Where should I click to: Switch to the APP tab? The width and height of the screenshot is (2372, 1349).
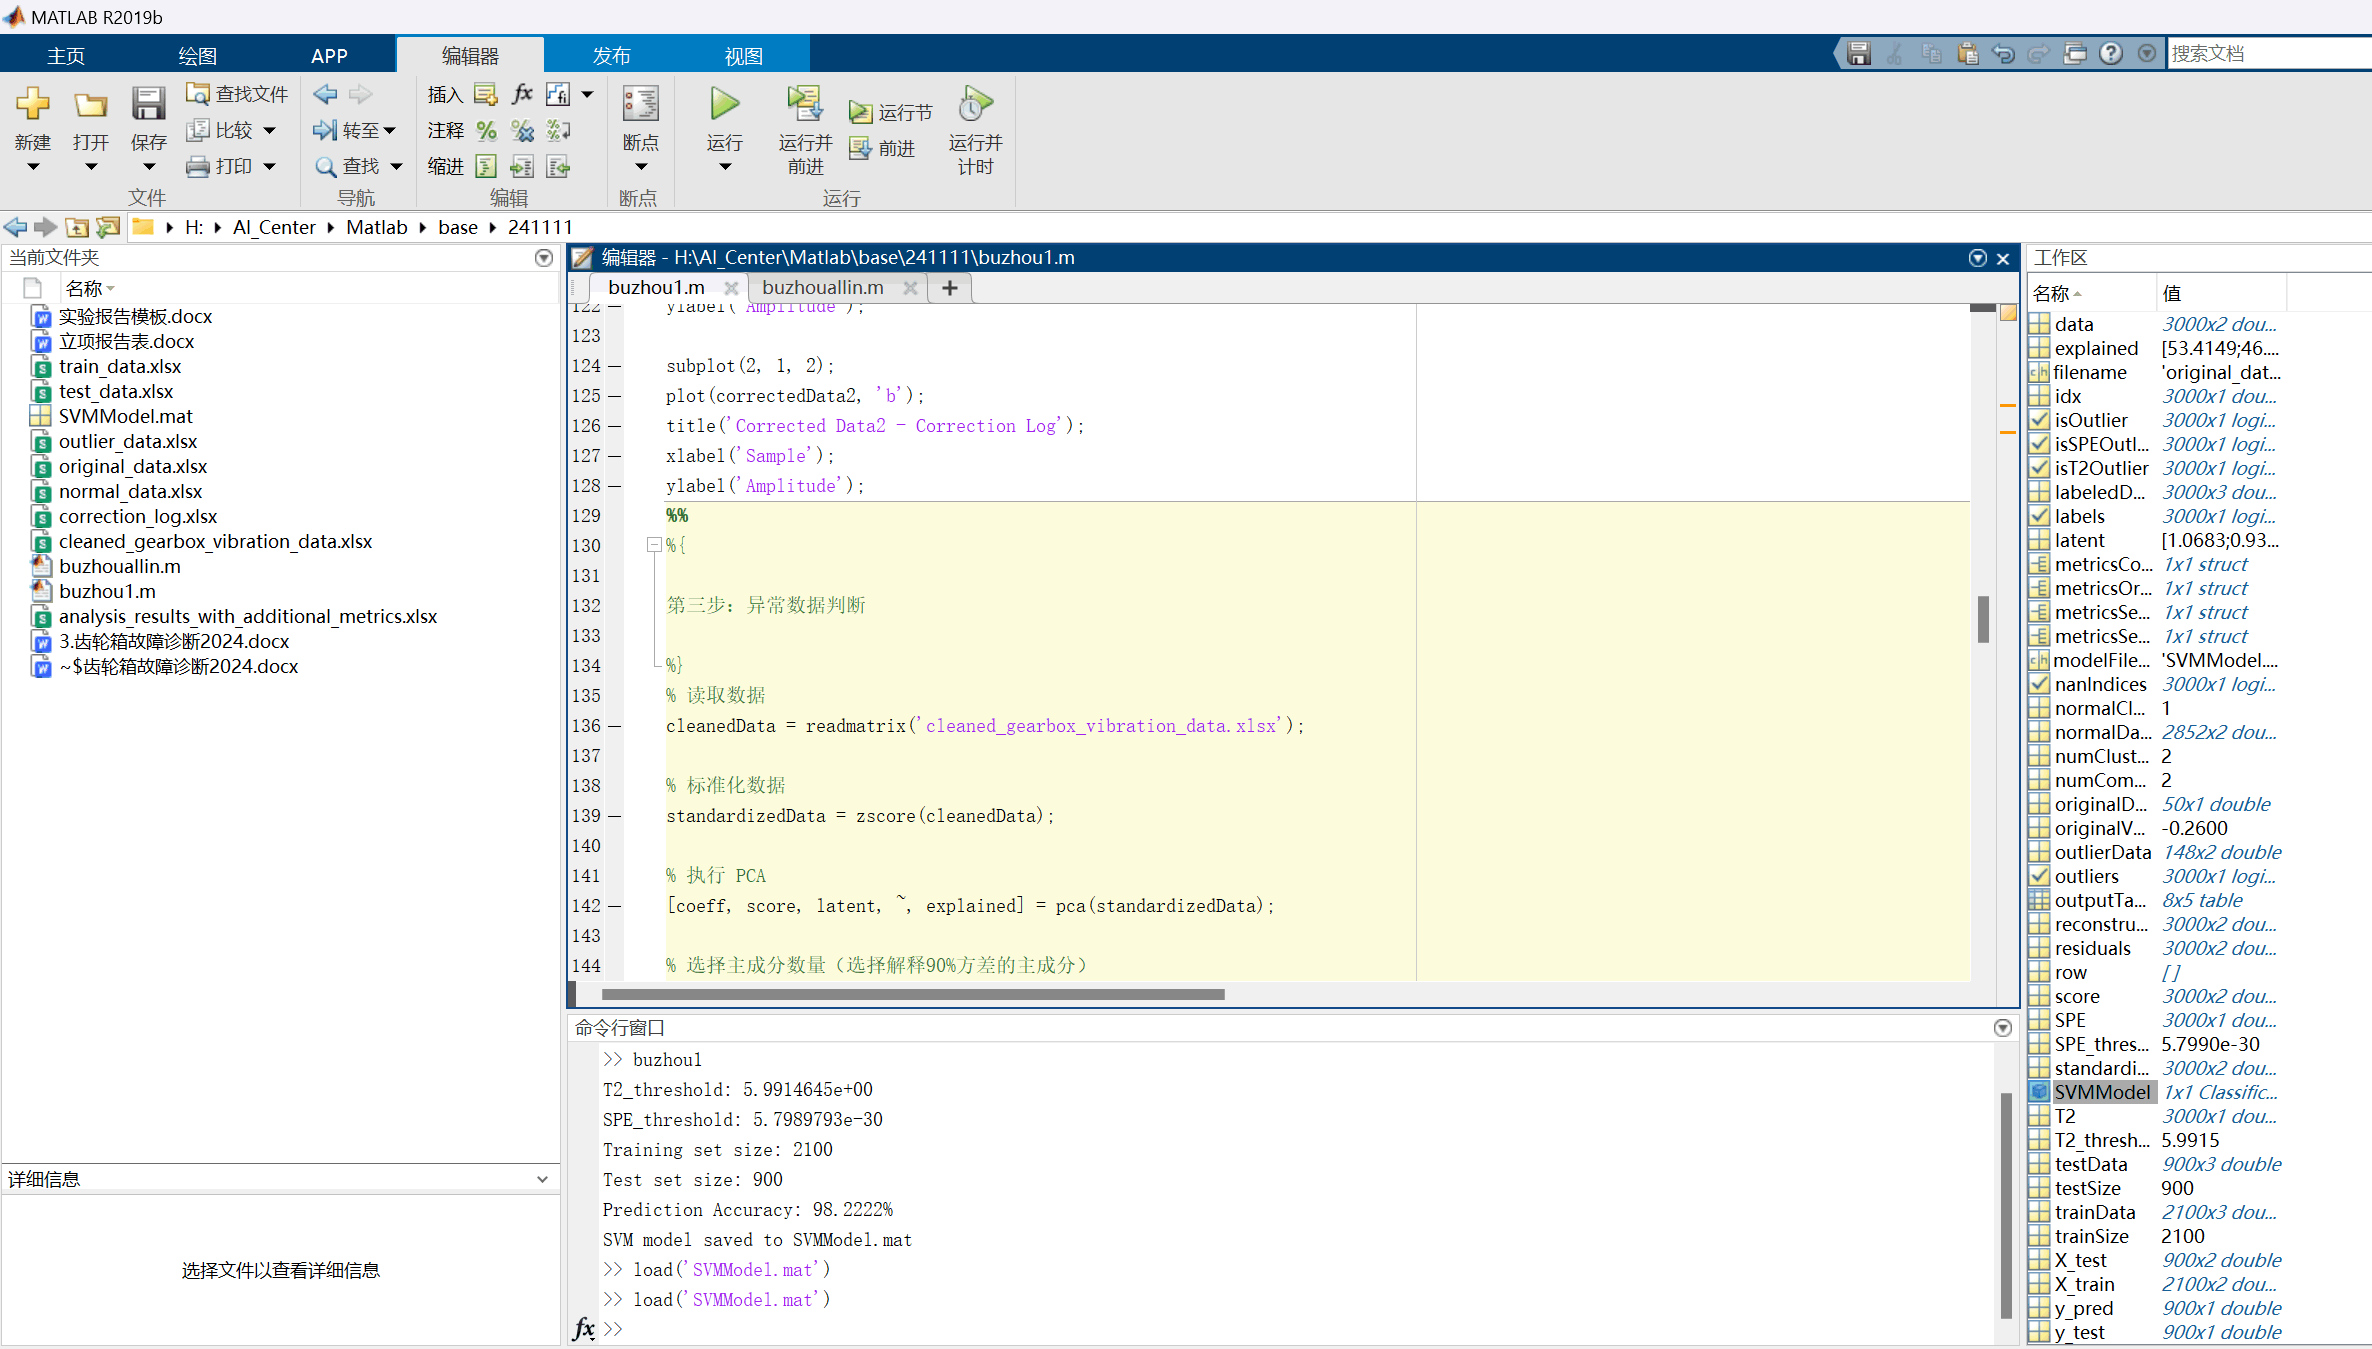point(329,56)
